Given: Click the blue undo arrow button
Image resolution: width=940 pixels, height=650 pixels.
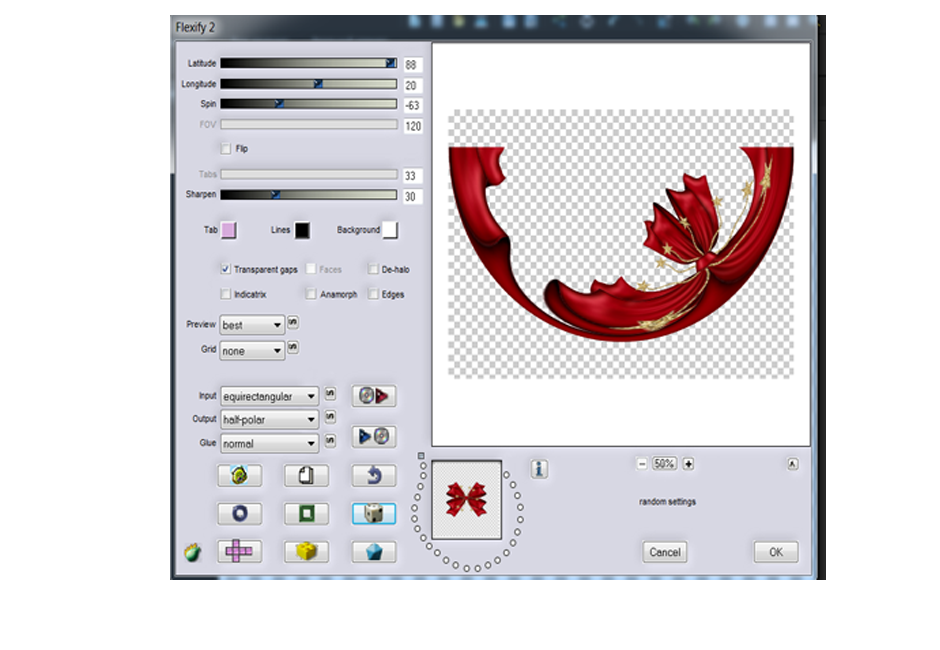Looking at the screenshot, I should pyautogui.click(x=373, y=476).
